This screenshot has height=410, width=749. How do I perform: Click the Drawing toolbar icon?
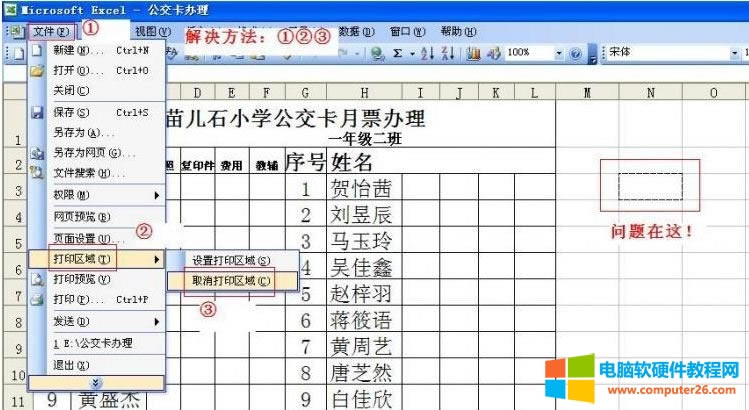click(492, 53)
